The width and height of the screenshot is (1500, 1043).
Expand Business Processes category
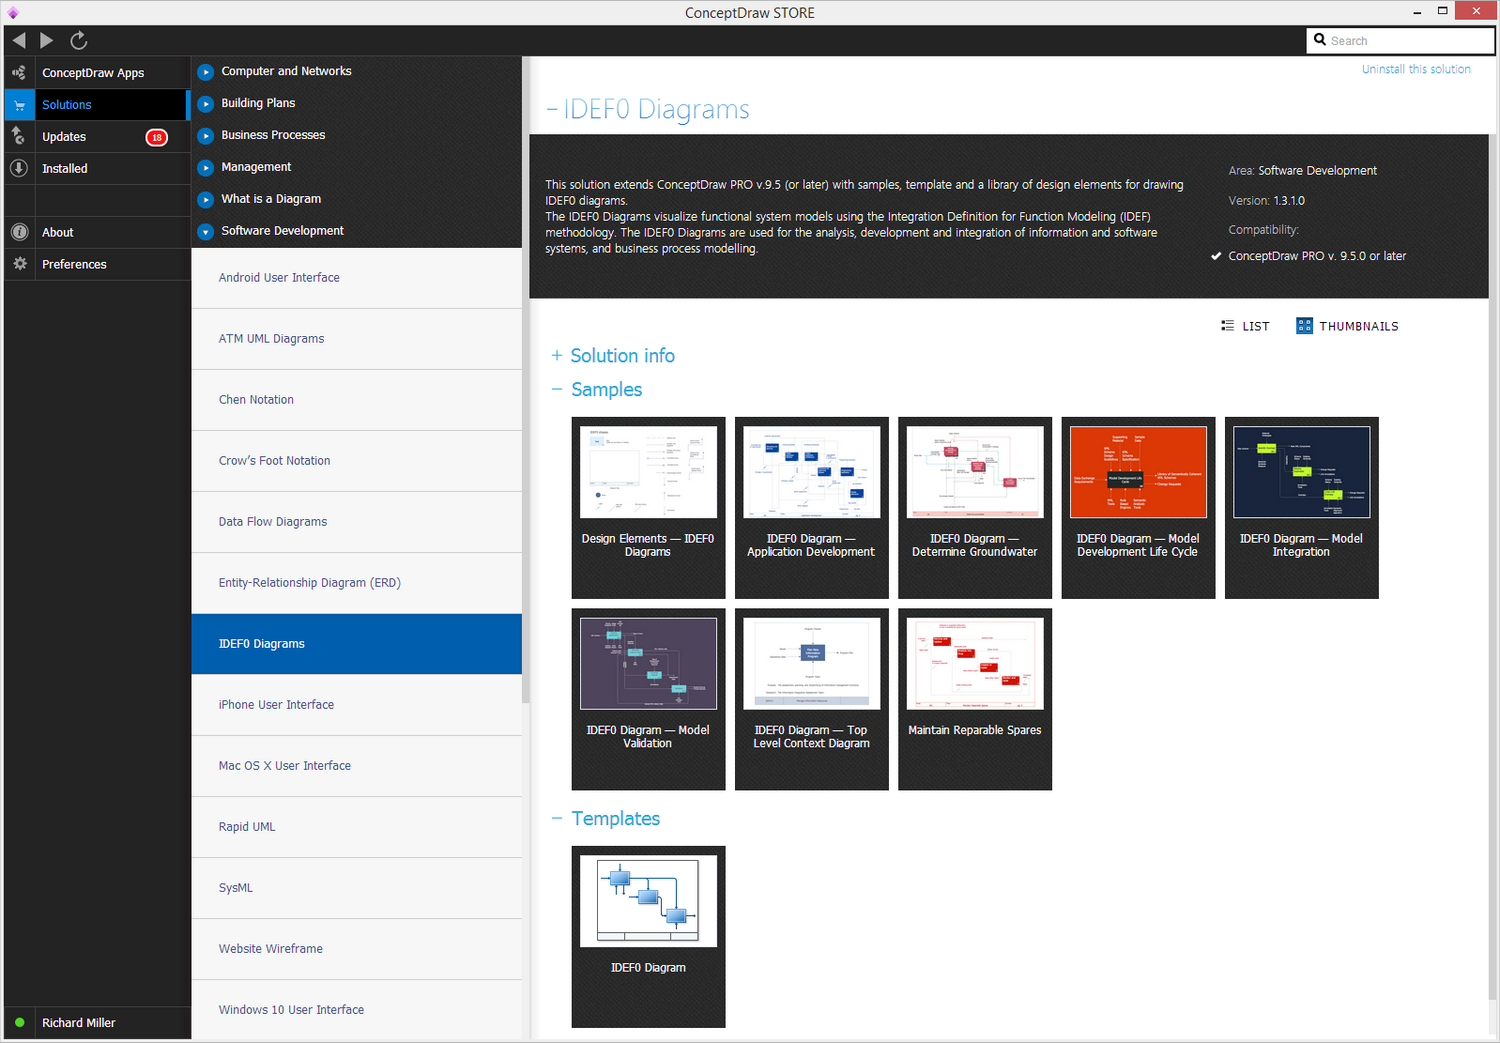tap(206, 136)
